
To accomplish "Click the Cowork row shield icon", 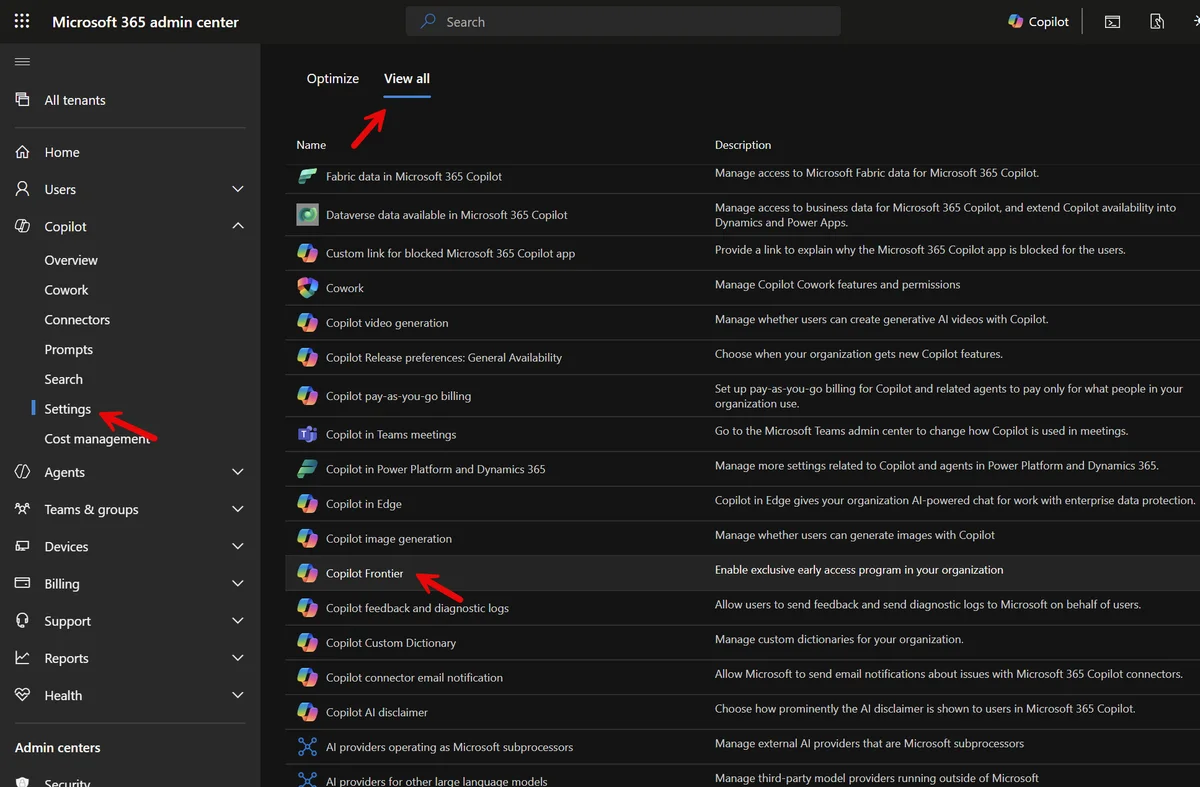I will pos(308,288).
